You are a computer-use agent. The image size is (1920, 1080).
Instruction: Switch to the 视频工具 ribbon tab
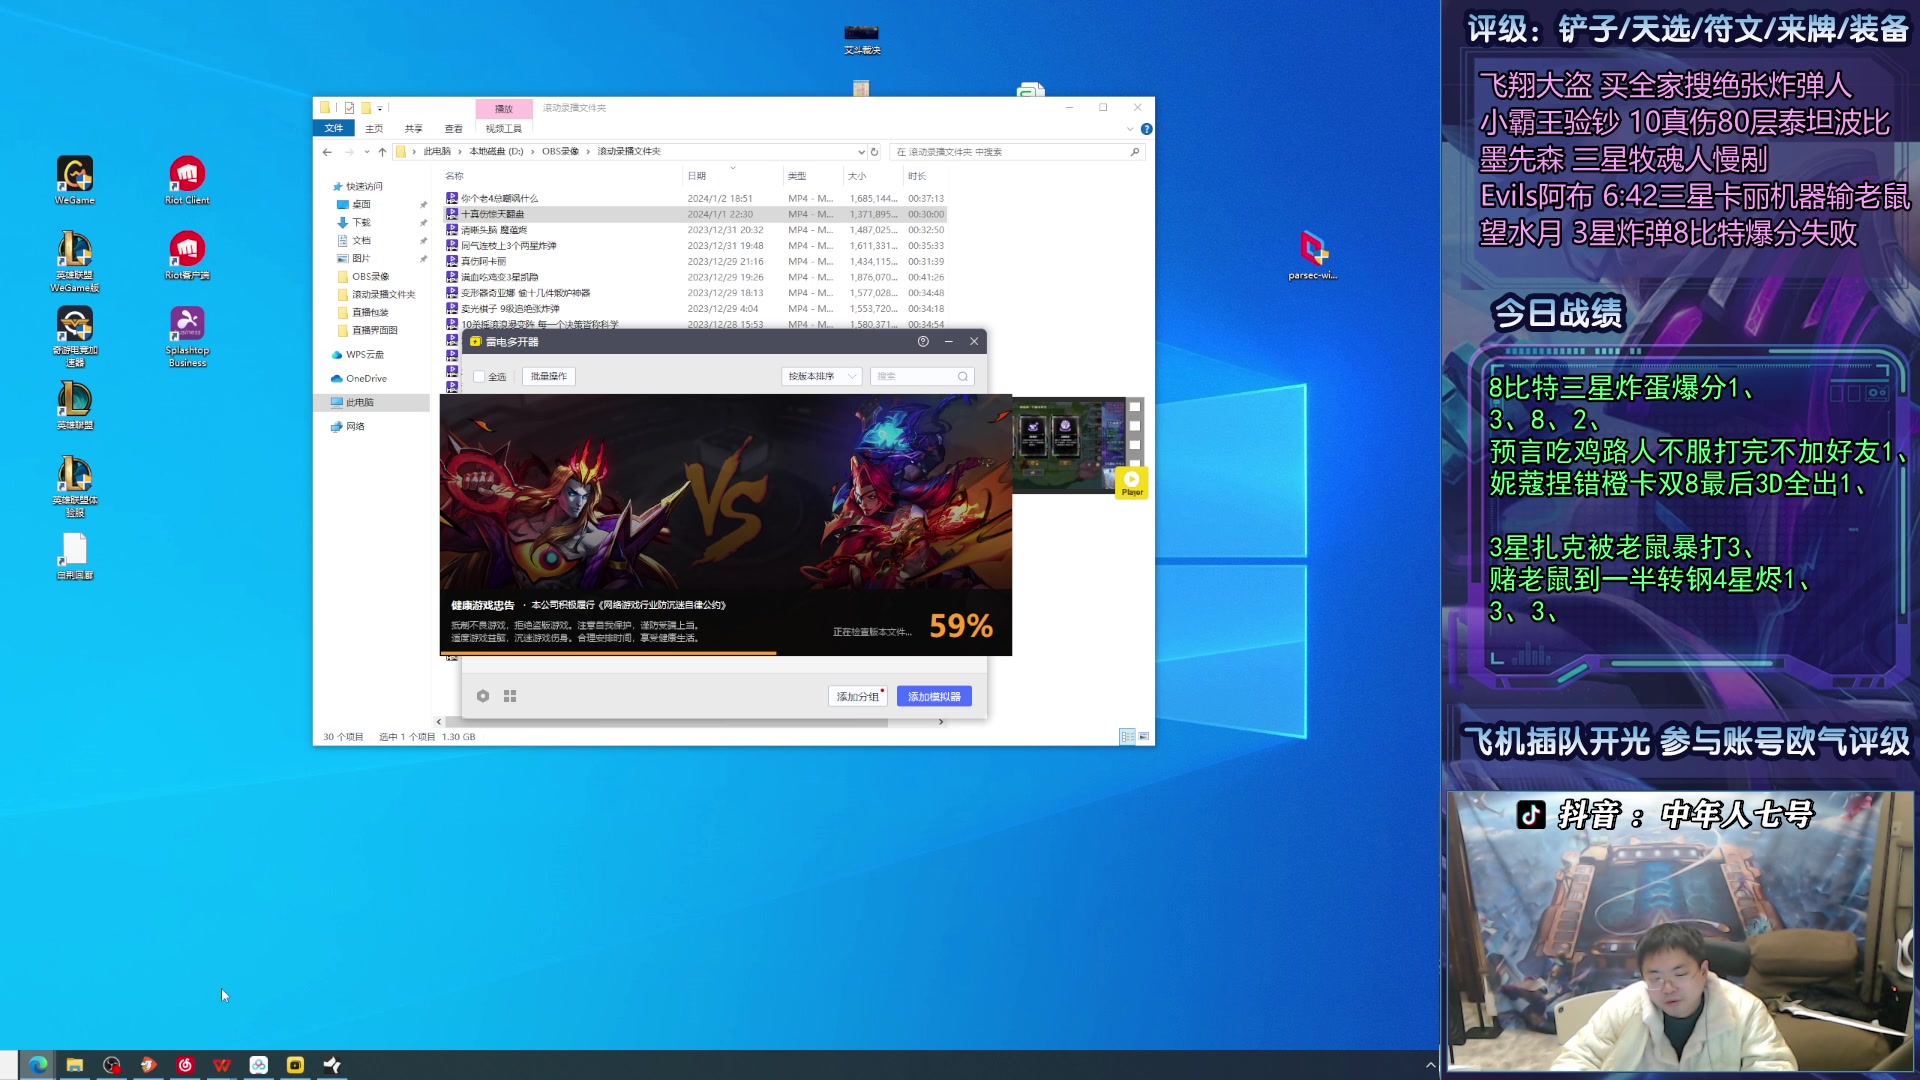pyautogui.click(x=504, y=129)
